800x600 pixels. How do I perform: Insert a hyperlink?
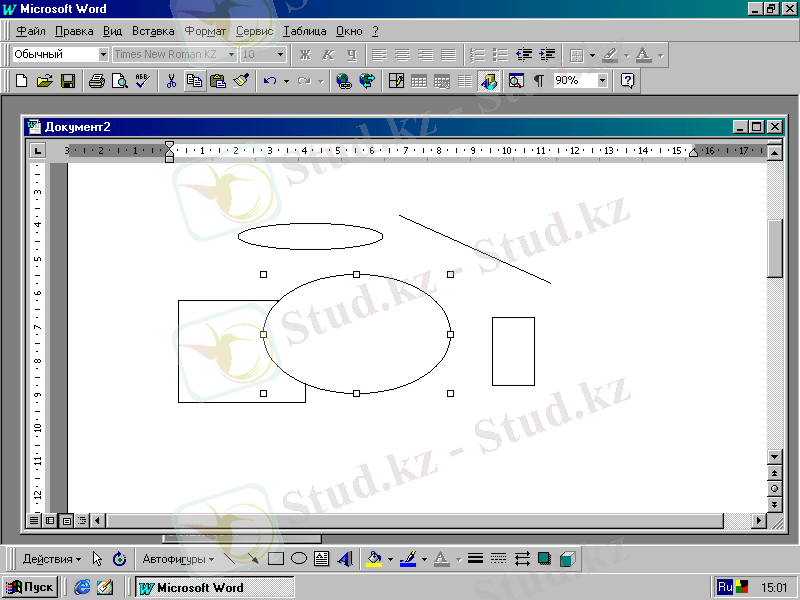344,81
